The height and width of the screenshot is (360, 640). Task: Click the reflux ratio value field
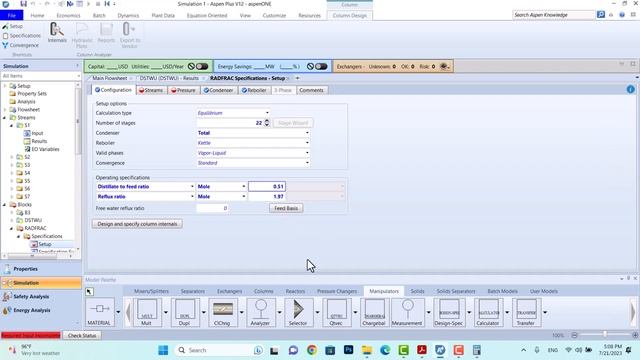[x=267, y=196]
